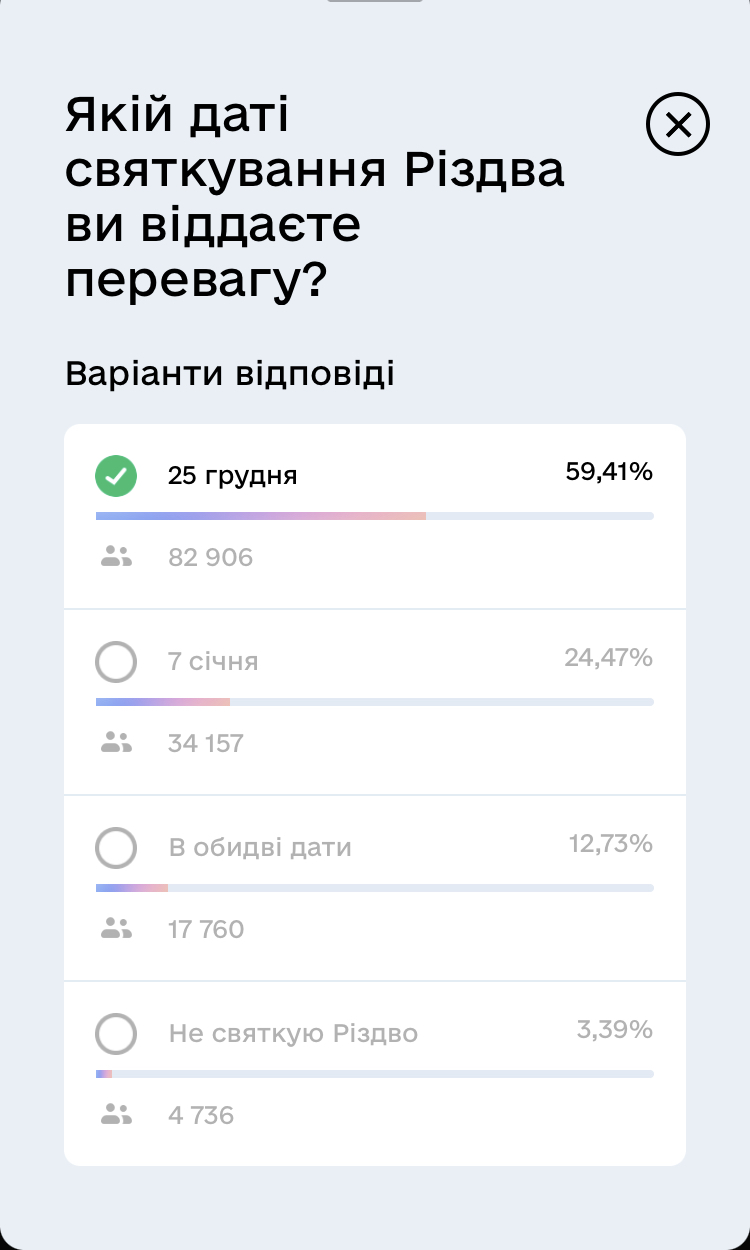The width and height of the screenshot is (750, 1250).
Task: Click the В обидві дати progress bar
Action: [x=375, y=888]
